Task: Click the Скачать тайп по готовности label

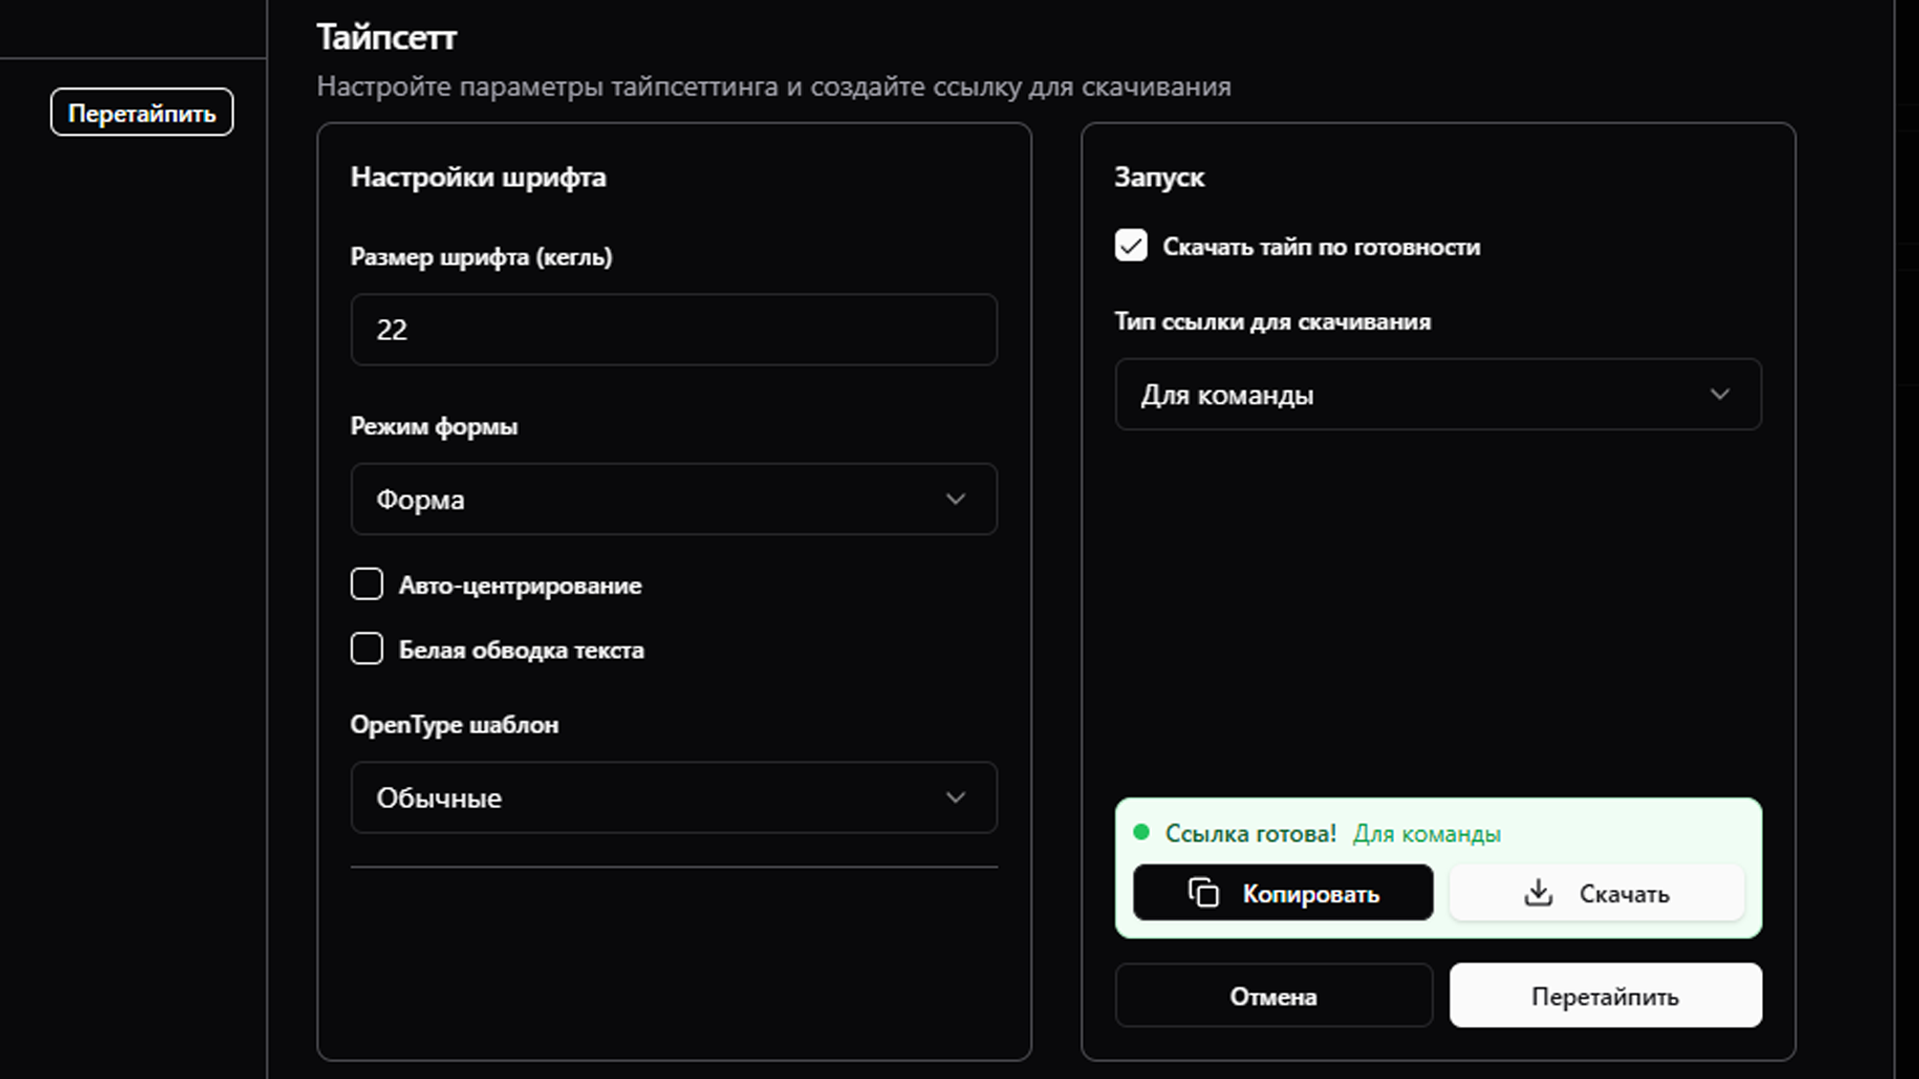Action: [1320, 247]
